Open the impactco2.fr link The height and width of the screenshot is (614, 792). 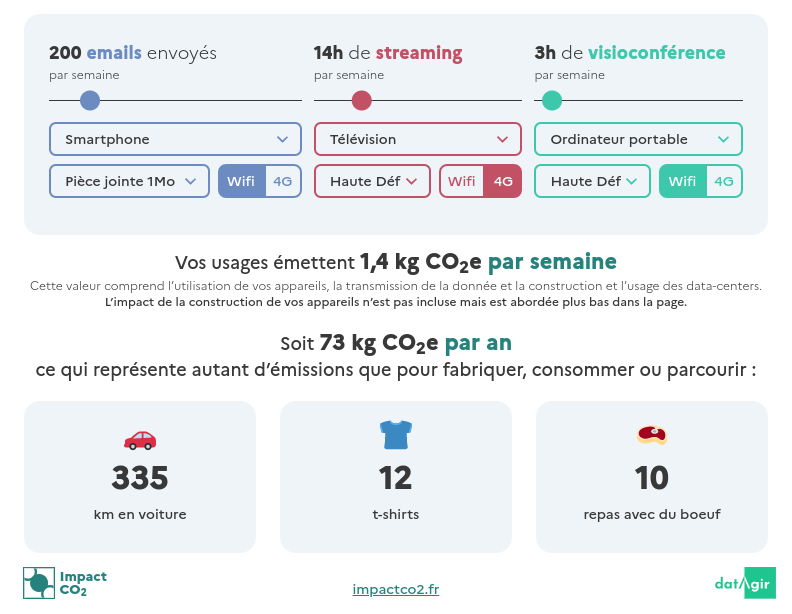pos(396,589)
